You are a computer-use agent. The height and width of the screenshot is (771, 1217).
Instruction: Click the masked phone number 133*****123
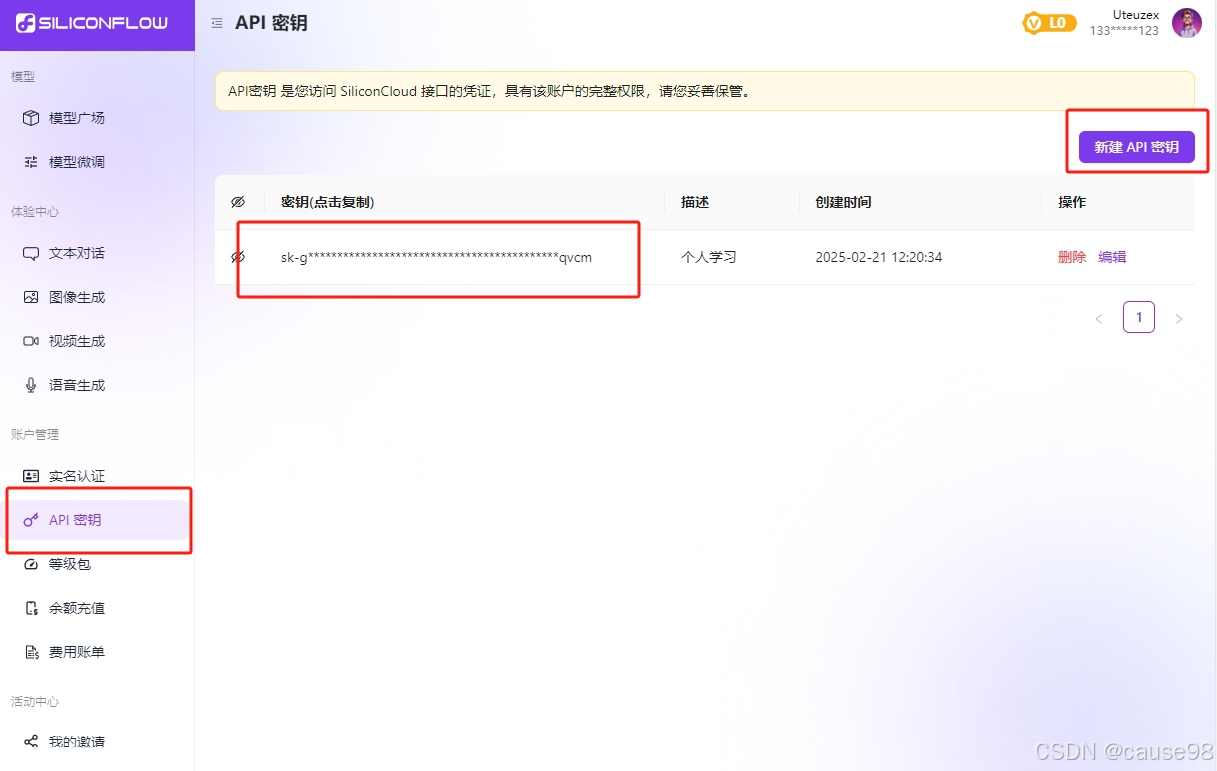pos(1124,31)
